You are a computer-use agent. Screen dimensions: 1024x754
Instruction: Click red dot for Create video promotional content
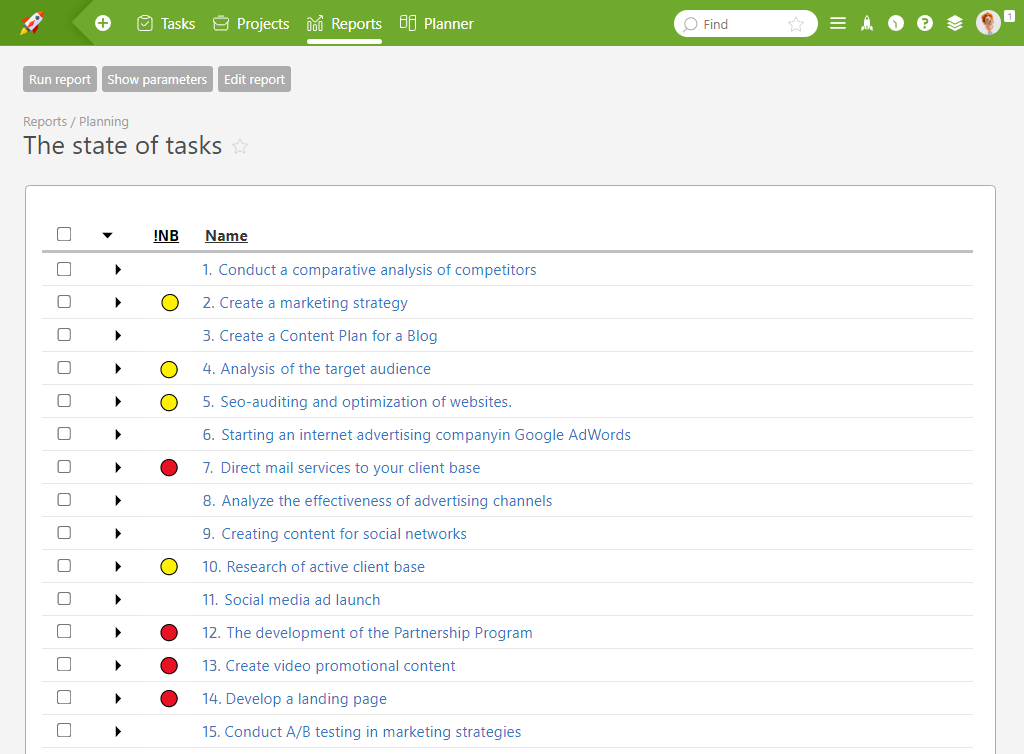(169, 665)
